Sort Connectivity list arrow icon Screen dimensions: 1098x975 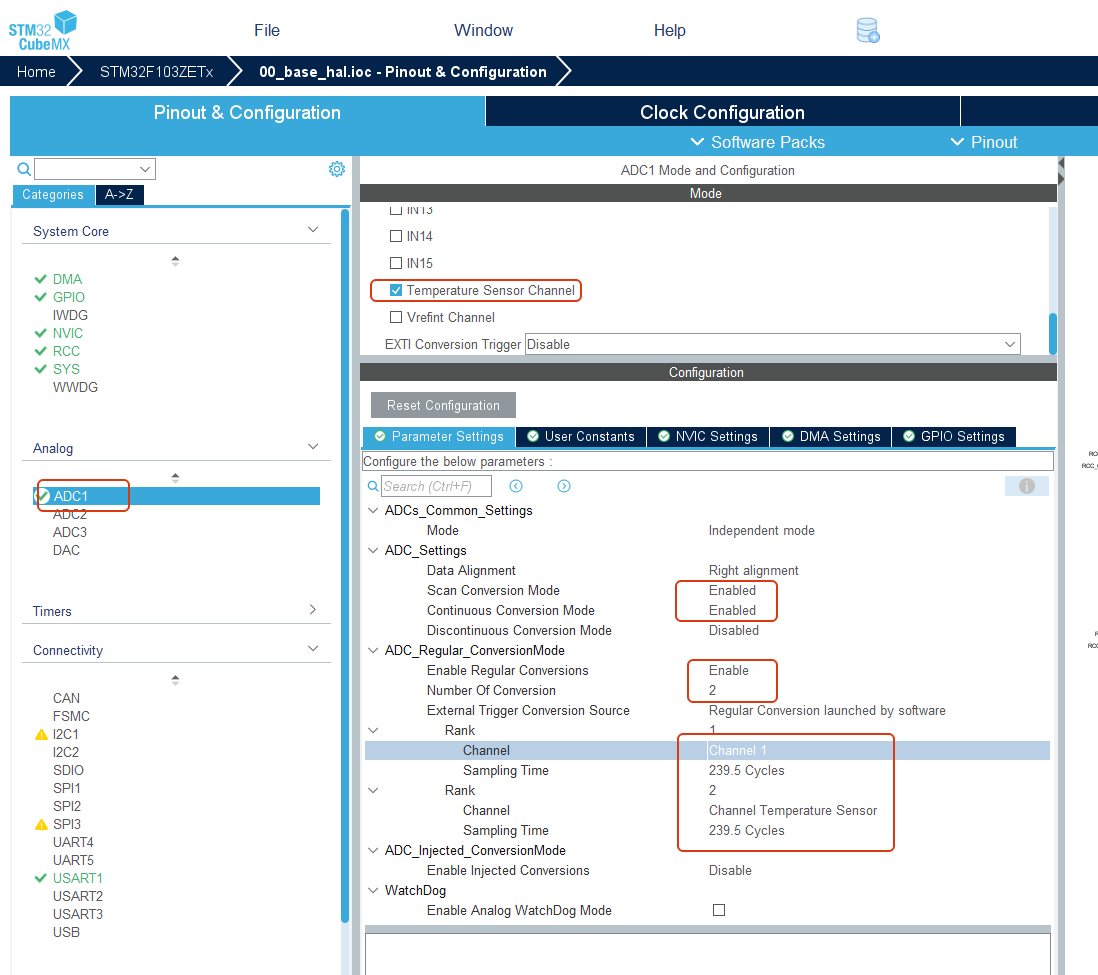tap(175, 679)
